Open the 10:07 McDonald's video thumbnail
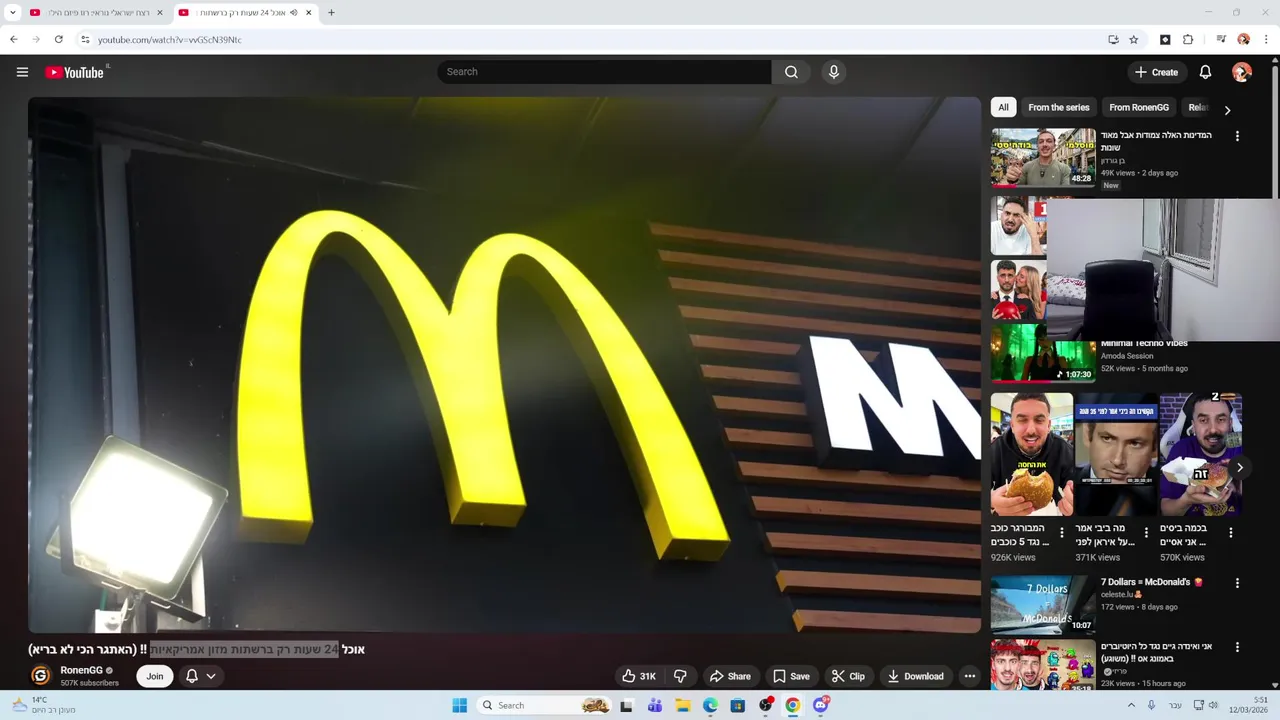This screenshot has height=720, width=1280. (1043, 604)
